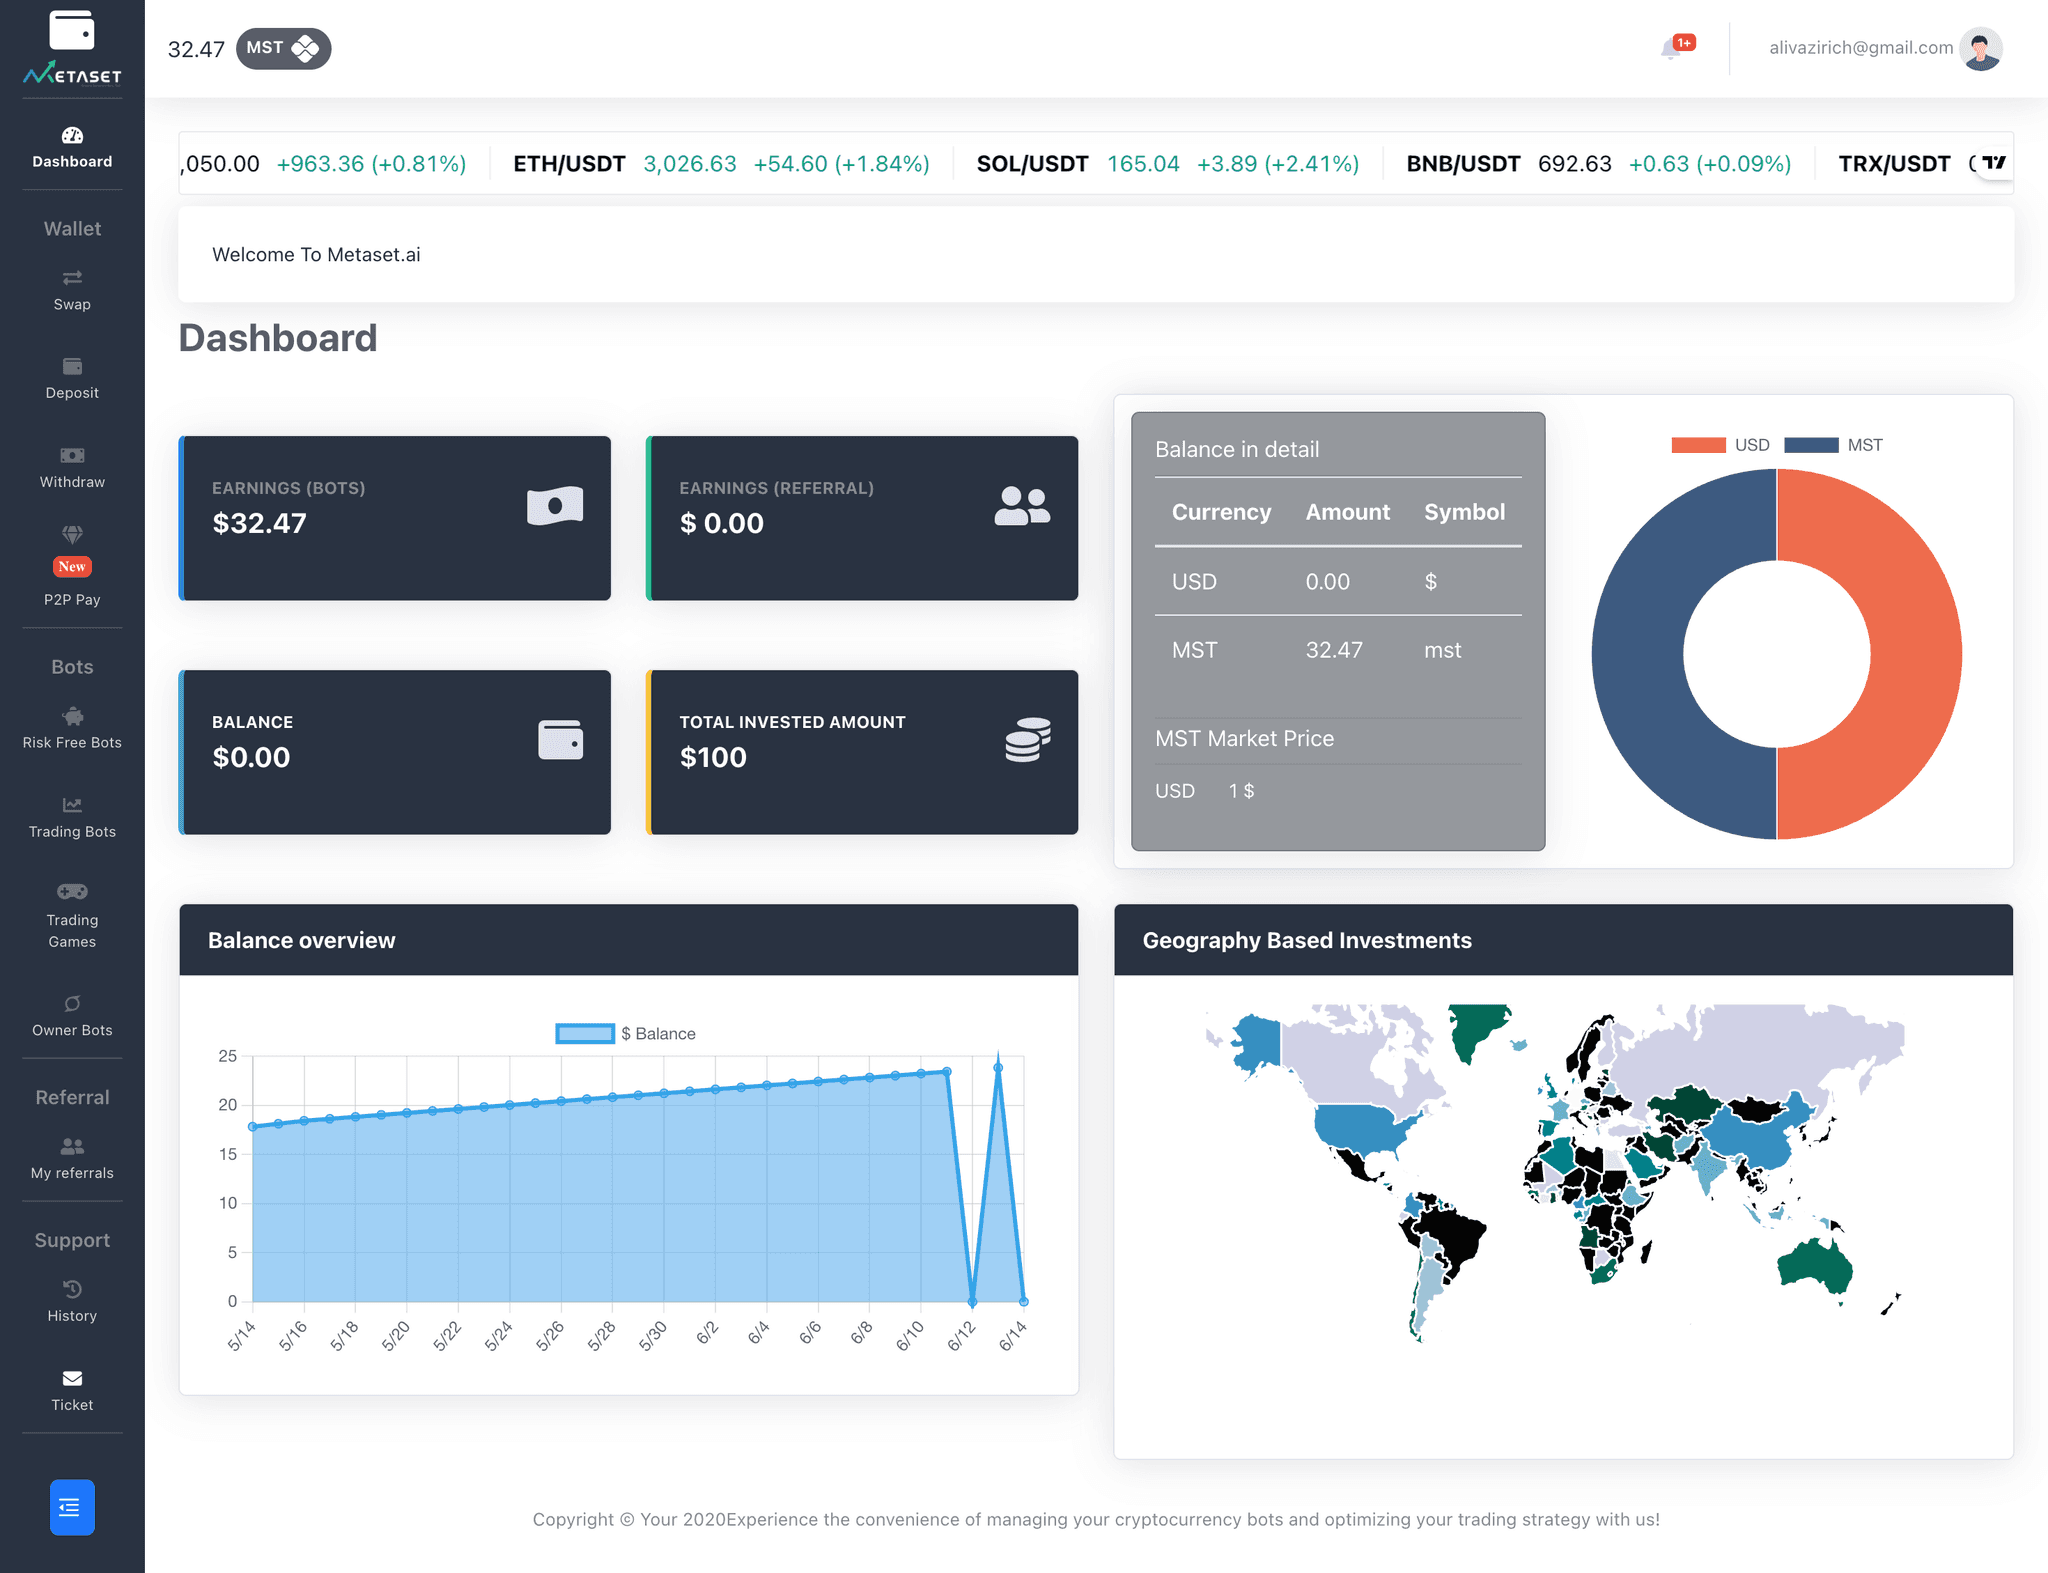Viewport: 2048px width, 1573px height.
Task: Open My referrals menu item
Action: click(x=72, y=1158)
